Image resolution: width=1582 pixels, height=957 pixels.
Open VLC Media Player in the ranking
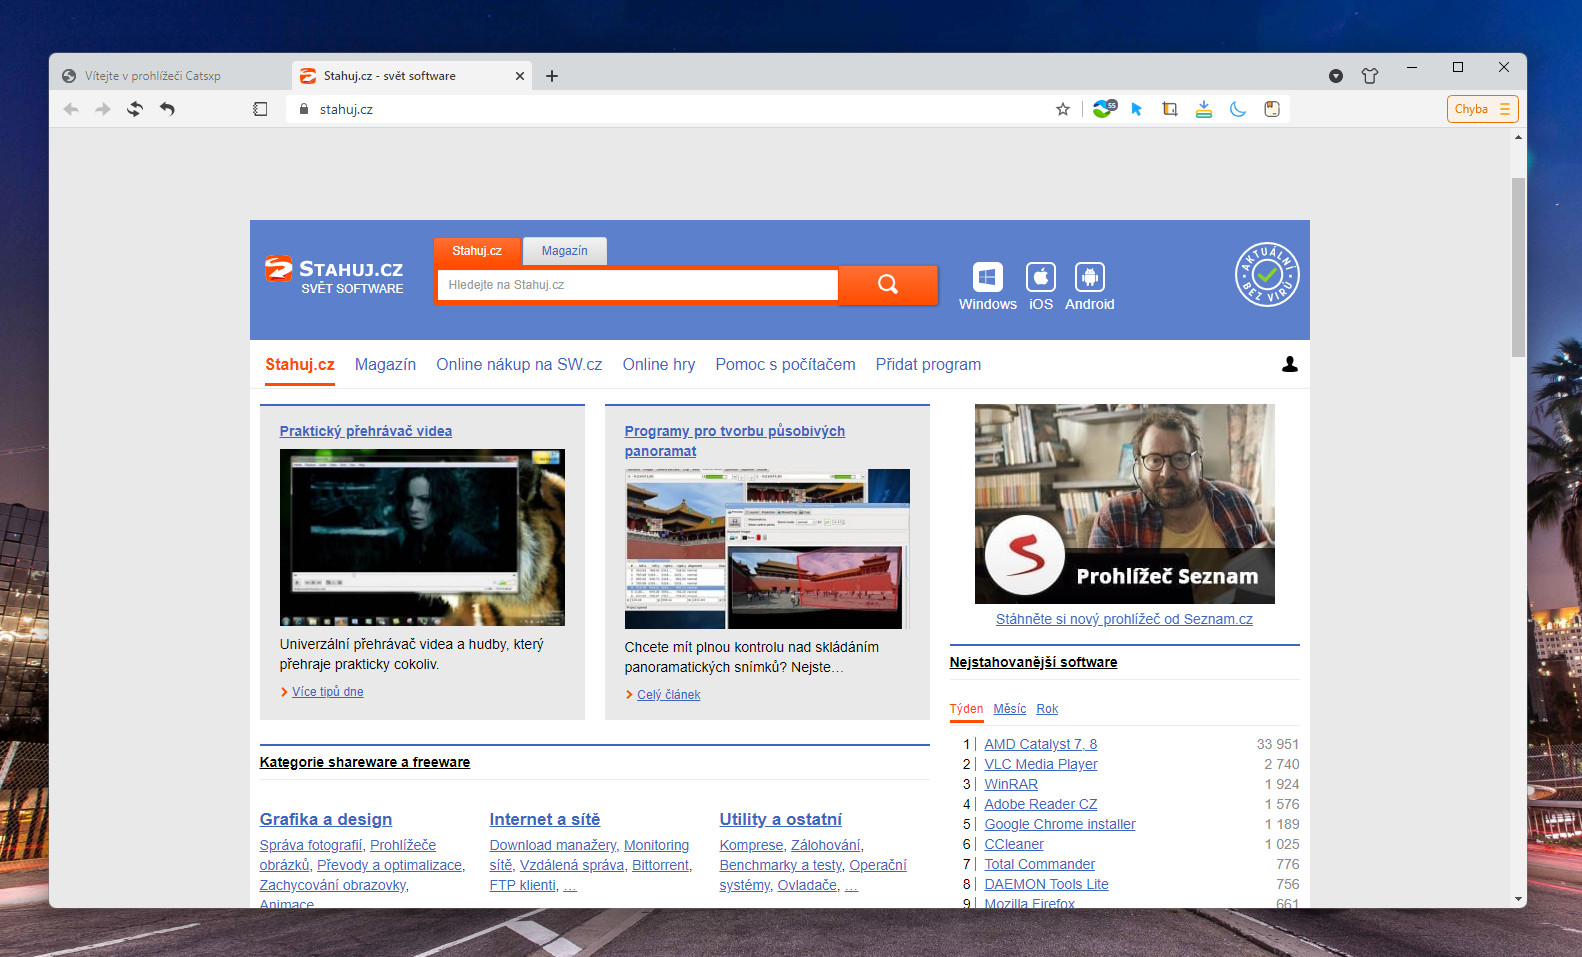(1041, 764)
